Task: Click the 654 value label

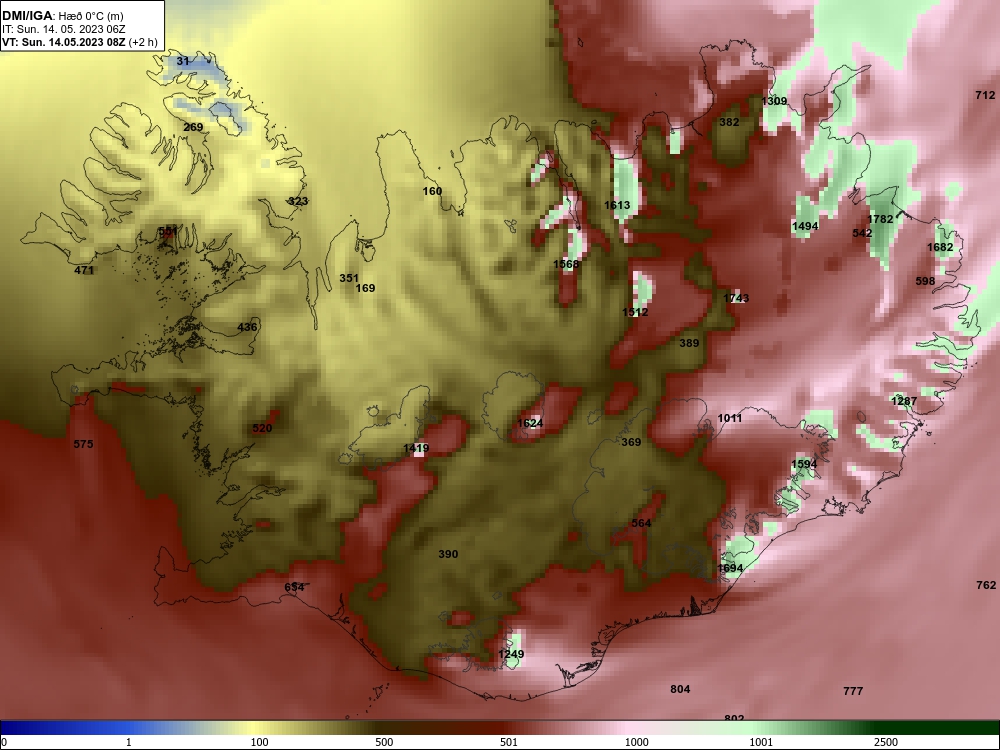Action: (x=295, y=587)
